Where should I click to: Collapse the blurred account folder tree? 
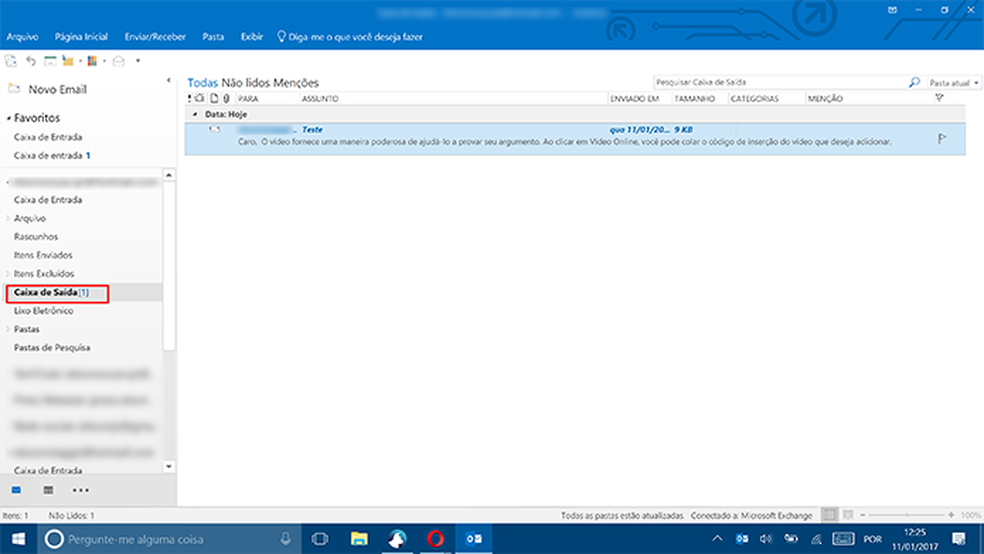point(8,183)
